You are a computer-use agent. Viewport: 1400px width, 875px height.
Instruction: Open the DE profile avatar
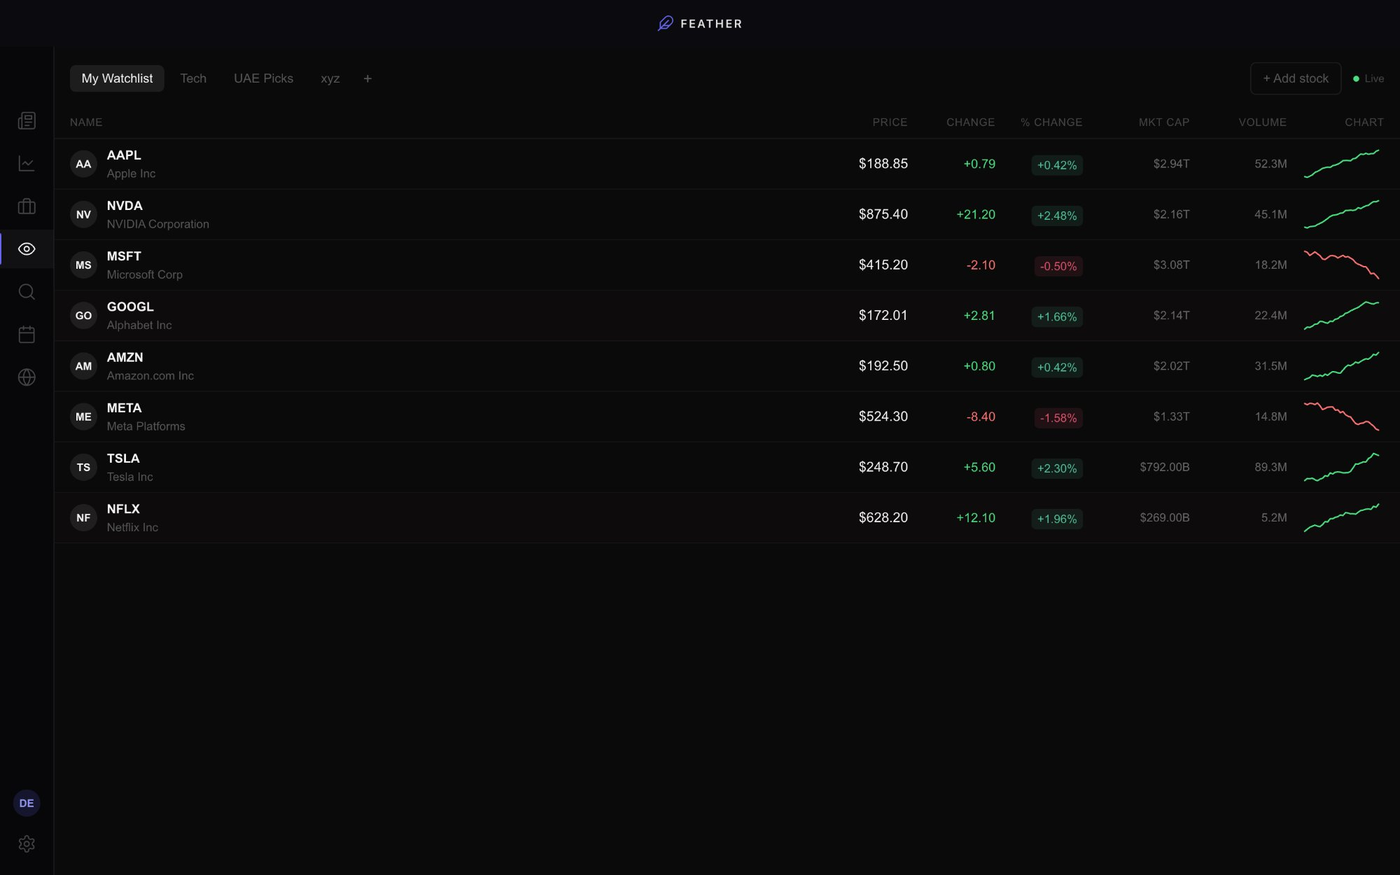pos(26,802)
